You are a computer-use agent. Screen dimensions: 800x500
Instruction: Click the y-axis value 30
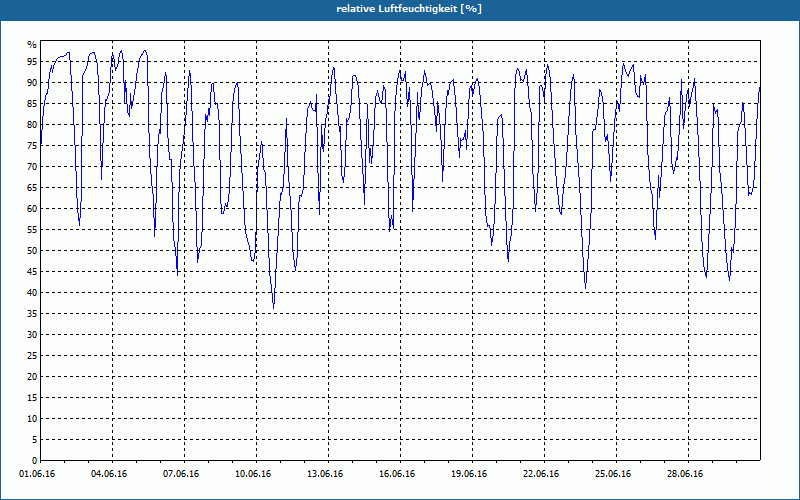click(32, 335)
